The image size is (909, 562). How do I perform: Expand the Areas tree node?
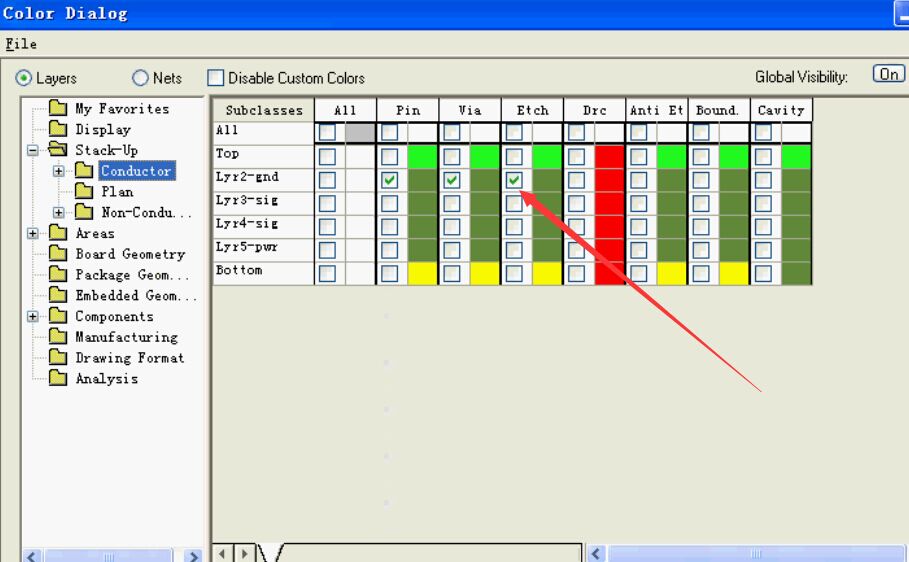[x=33, y=234]
